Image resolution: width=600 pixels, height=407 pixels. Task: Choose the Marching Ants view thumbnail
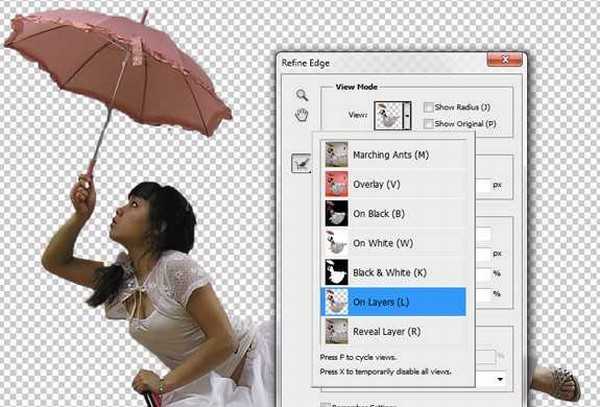pos(334,155)
